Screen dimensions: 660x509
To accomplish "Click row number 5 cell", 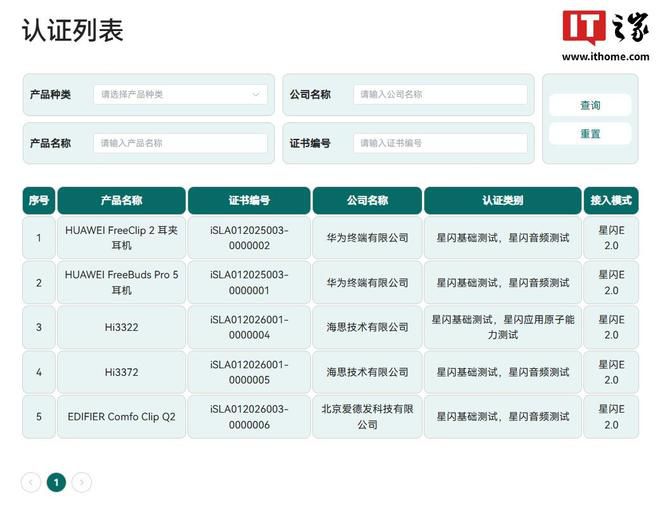I will [39, 417].
